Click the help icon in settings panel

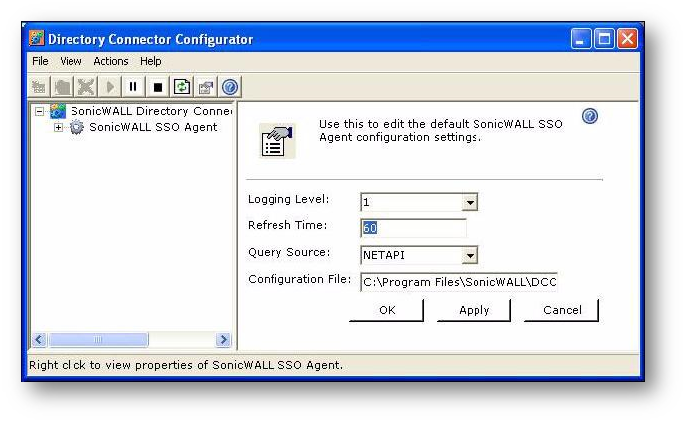coord(589,117)
